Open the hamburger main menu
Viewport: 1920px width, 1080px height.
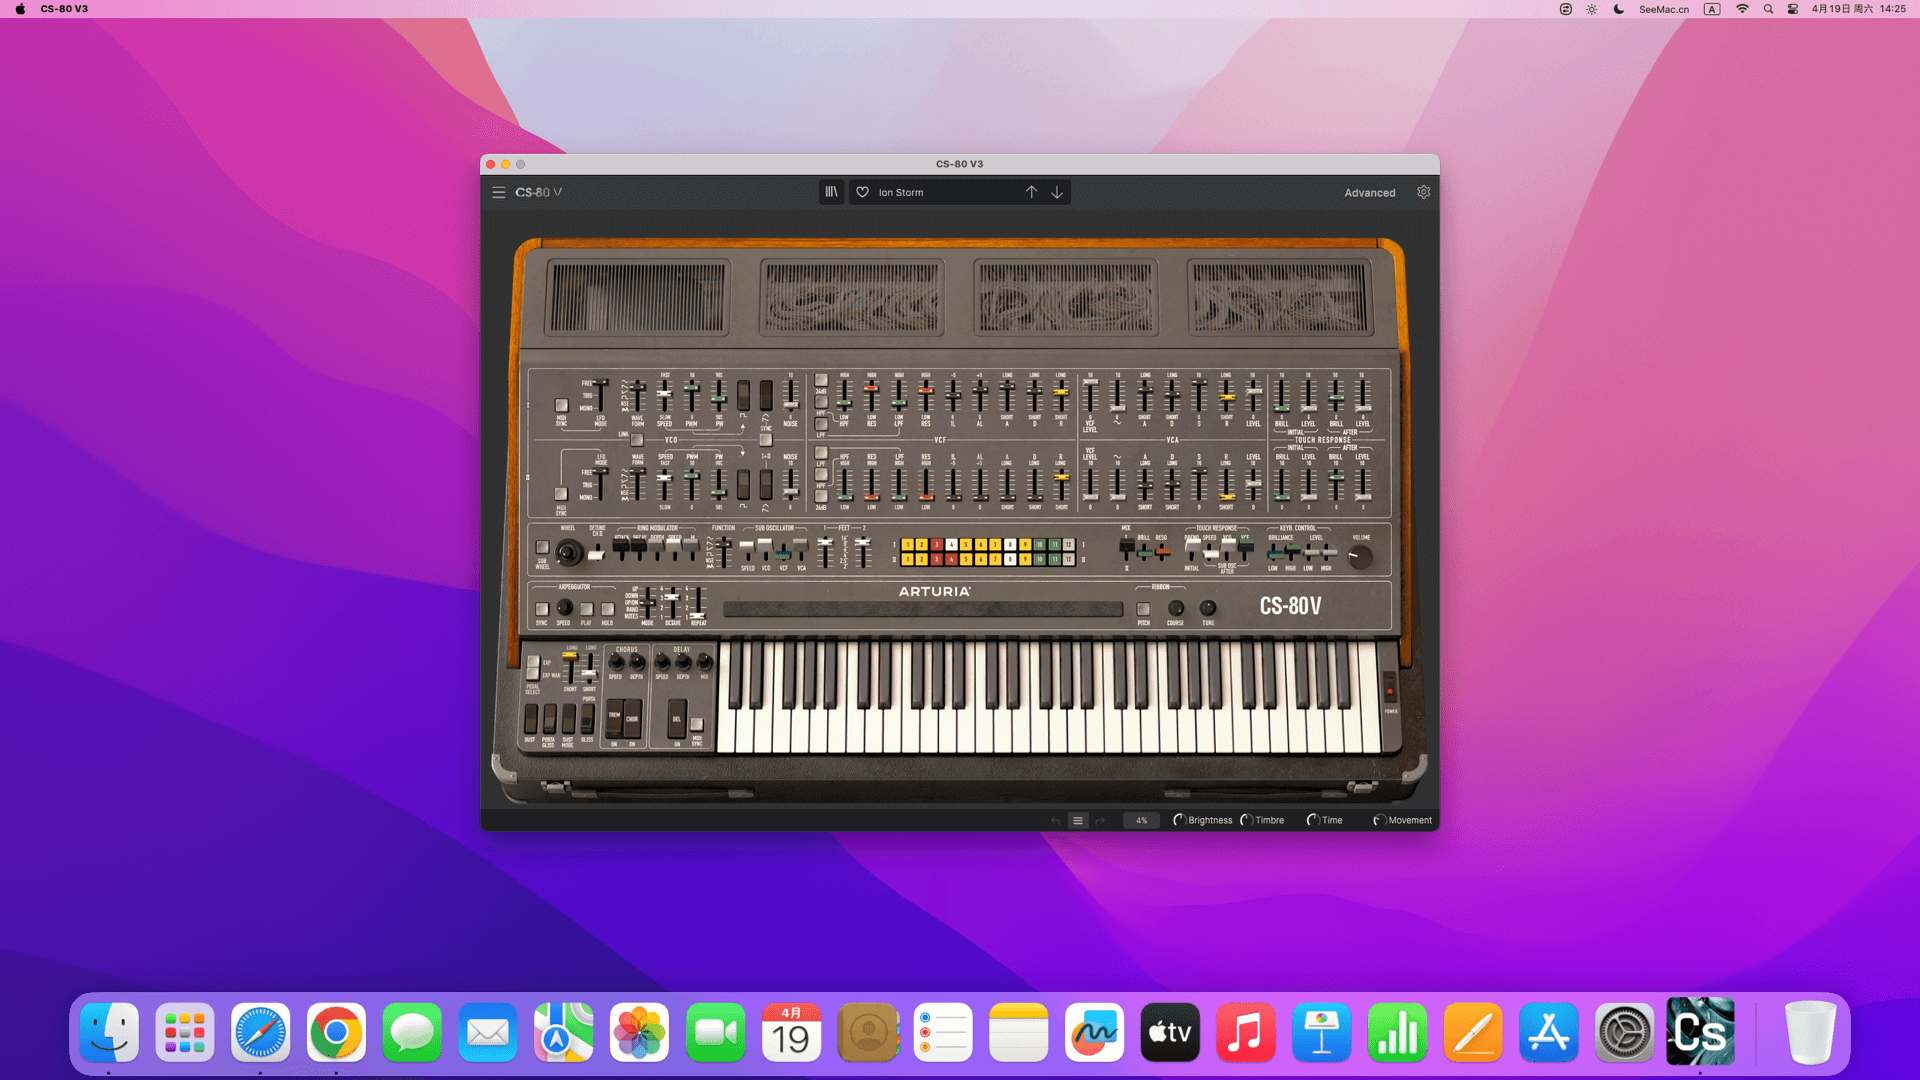pyautogui.click(x=498, y=192)
